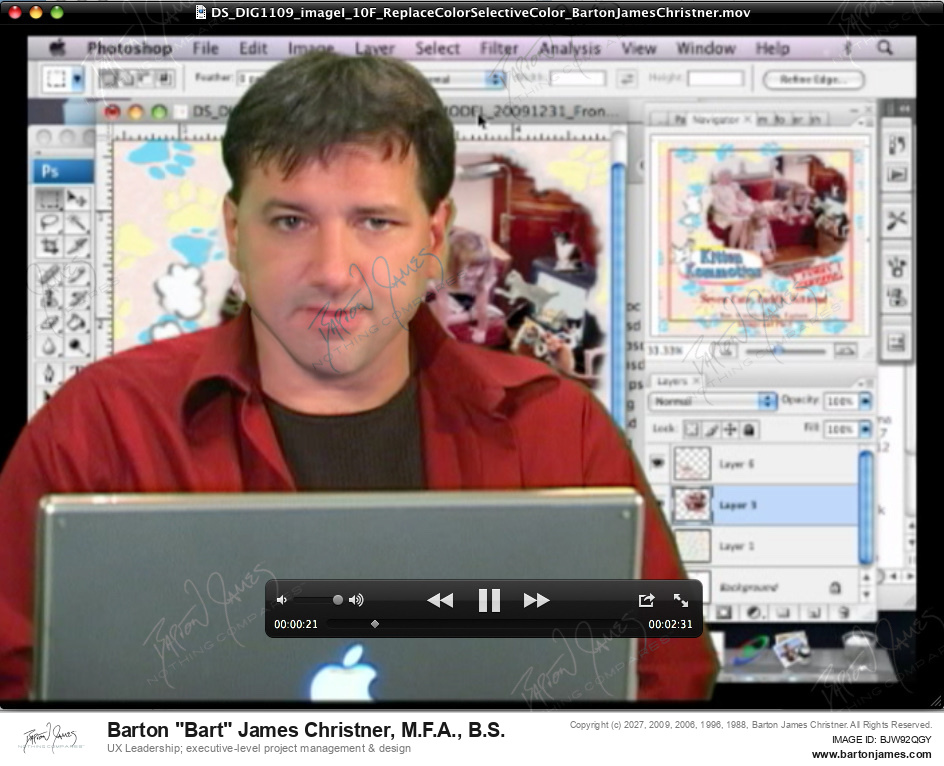Image resolution: width=944 pixels, height=766 pixels.
Task: Enter fullscreen with the expand arrows icon
Action: coord(681,600)
